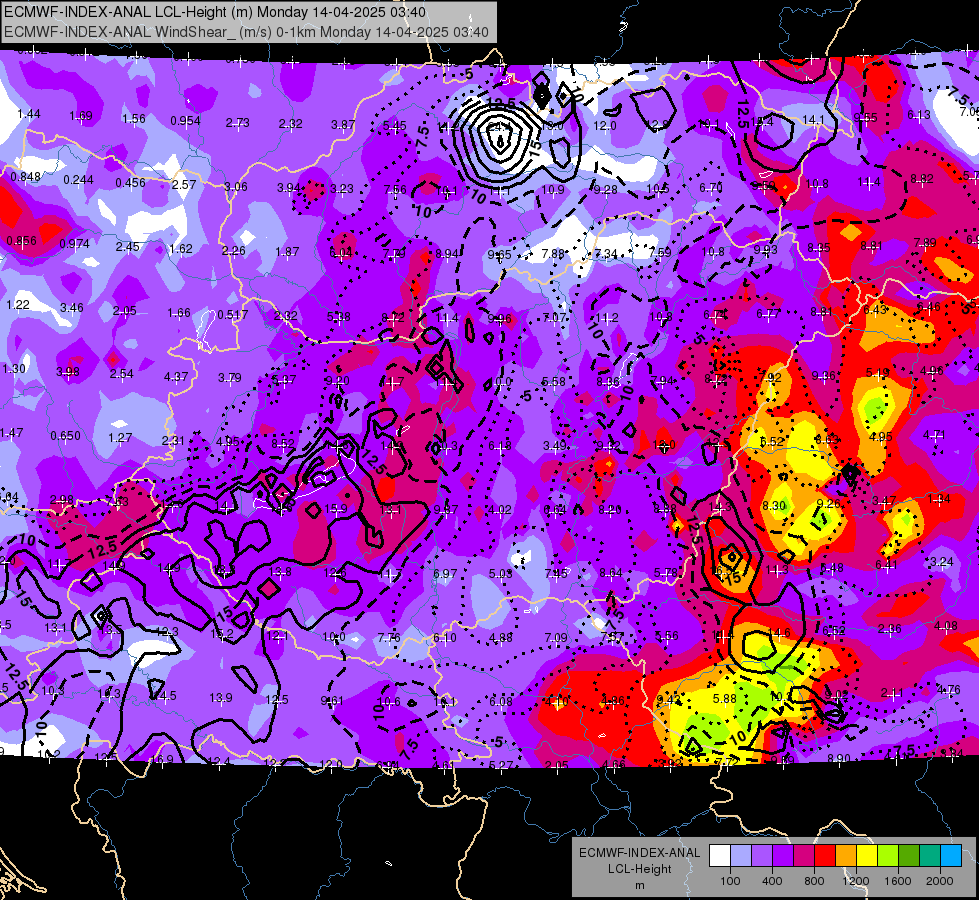
Task: Select the magenta legend swatch before 800
Action: 804,856
